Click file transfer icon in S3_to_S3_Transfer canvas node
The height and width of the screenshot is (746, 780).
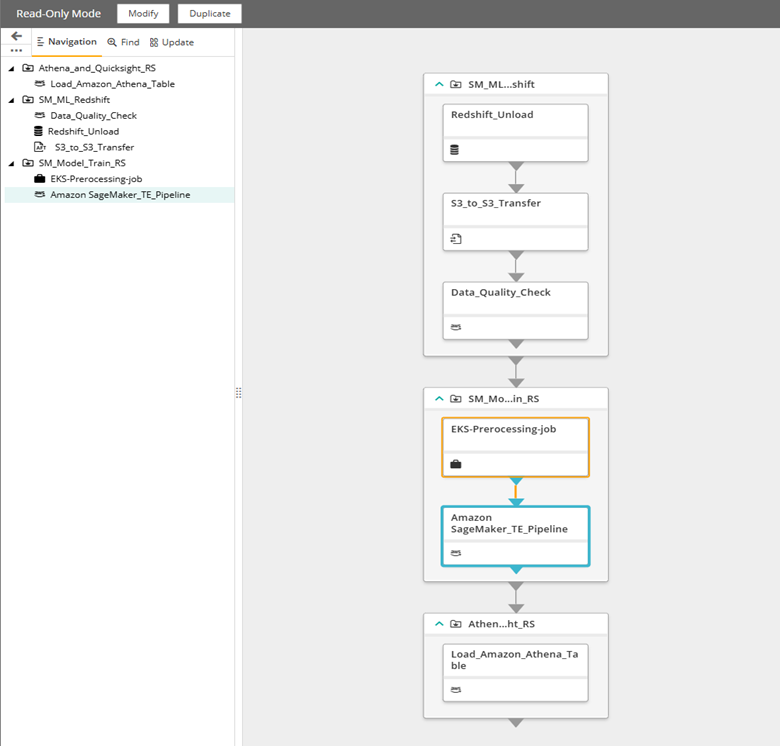[x=456, y=239]
